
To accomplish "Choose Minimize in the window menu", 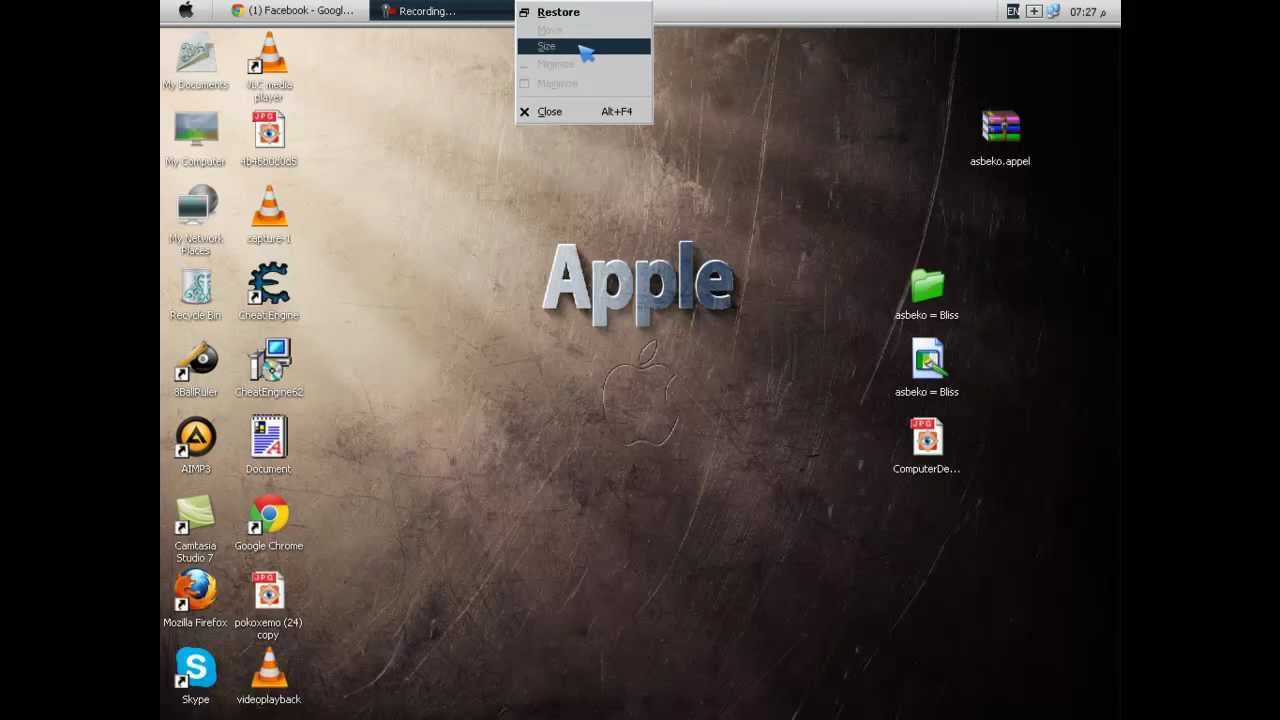I will tap(584, 64).
